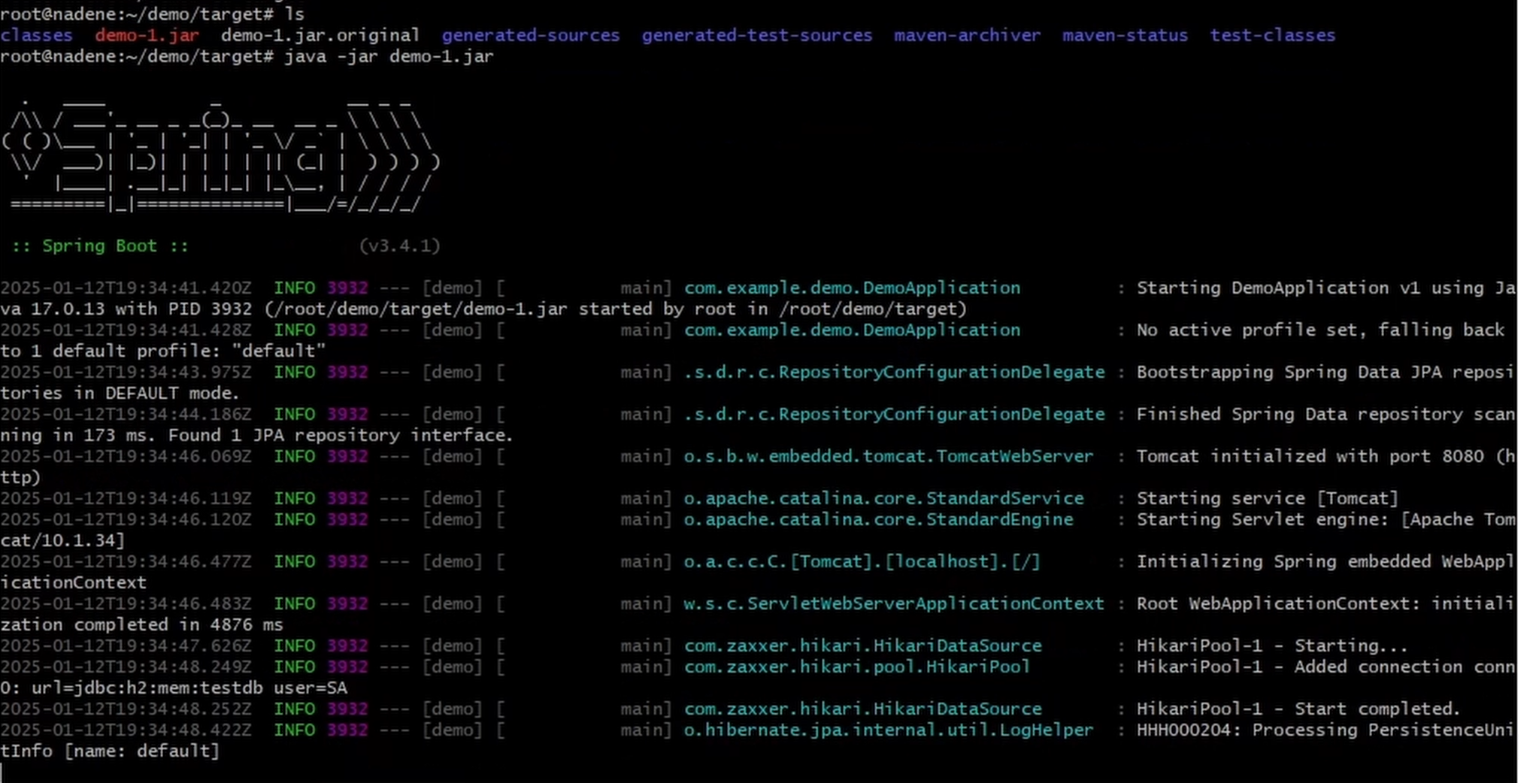This screenshot has height=783, width=1519.
Task: Click the java -jar demo-1.jar command
Action: pyautogui.click(x=388, y=56)
